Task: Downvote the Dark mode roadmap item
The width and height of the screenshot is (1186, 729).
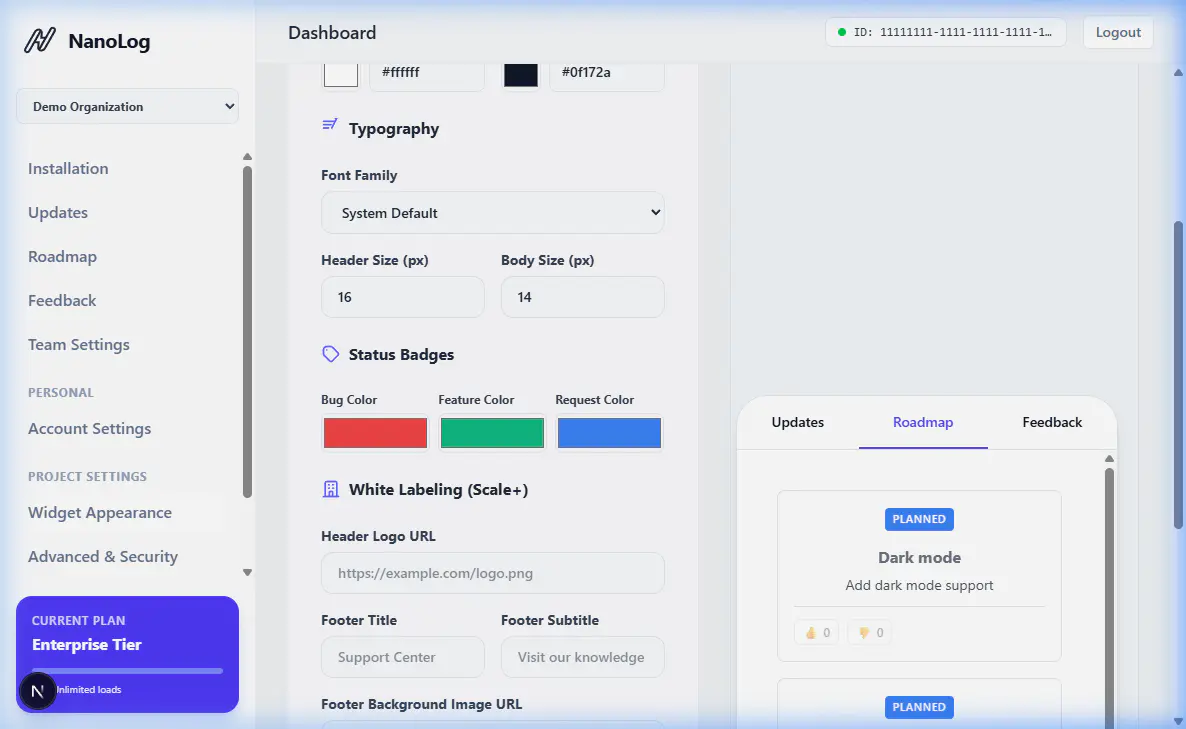Action: (x=870, y=633)
